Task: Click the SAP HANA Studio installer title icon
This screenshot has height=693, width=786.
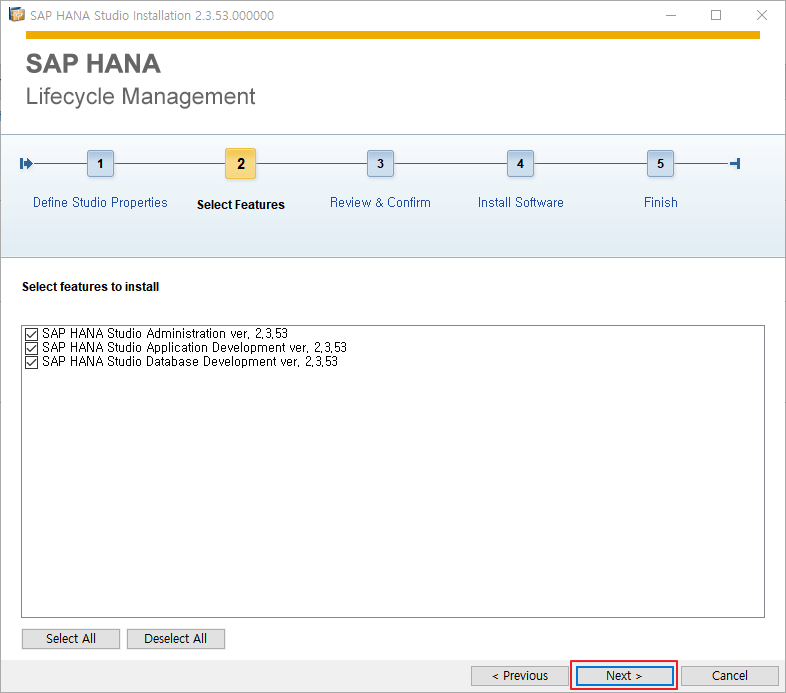Action: tap(17, 15)
